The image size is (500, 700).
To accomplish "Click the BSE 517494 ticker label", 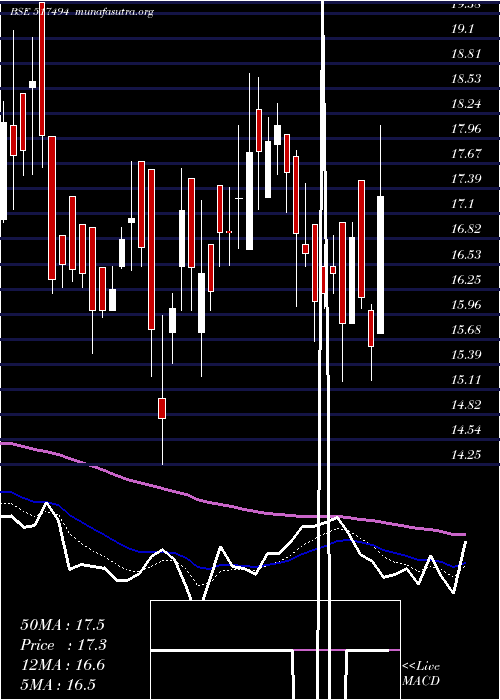I will 40,12.
